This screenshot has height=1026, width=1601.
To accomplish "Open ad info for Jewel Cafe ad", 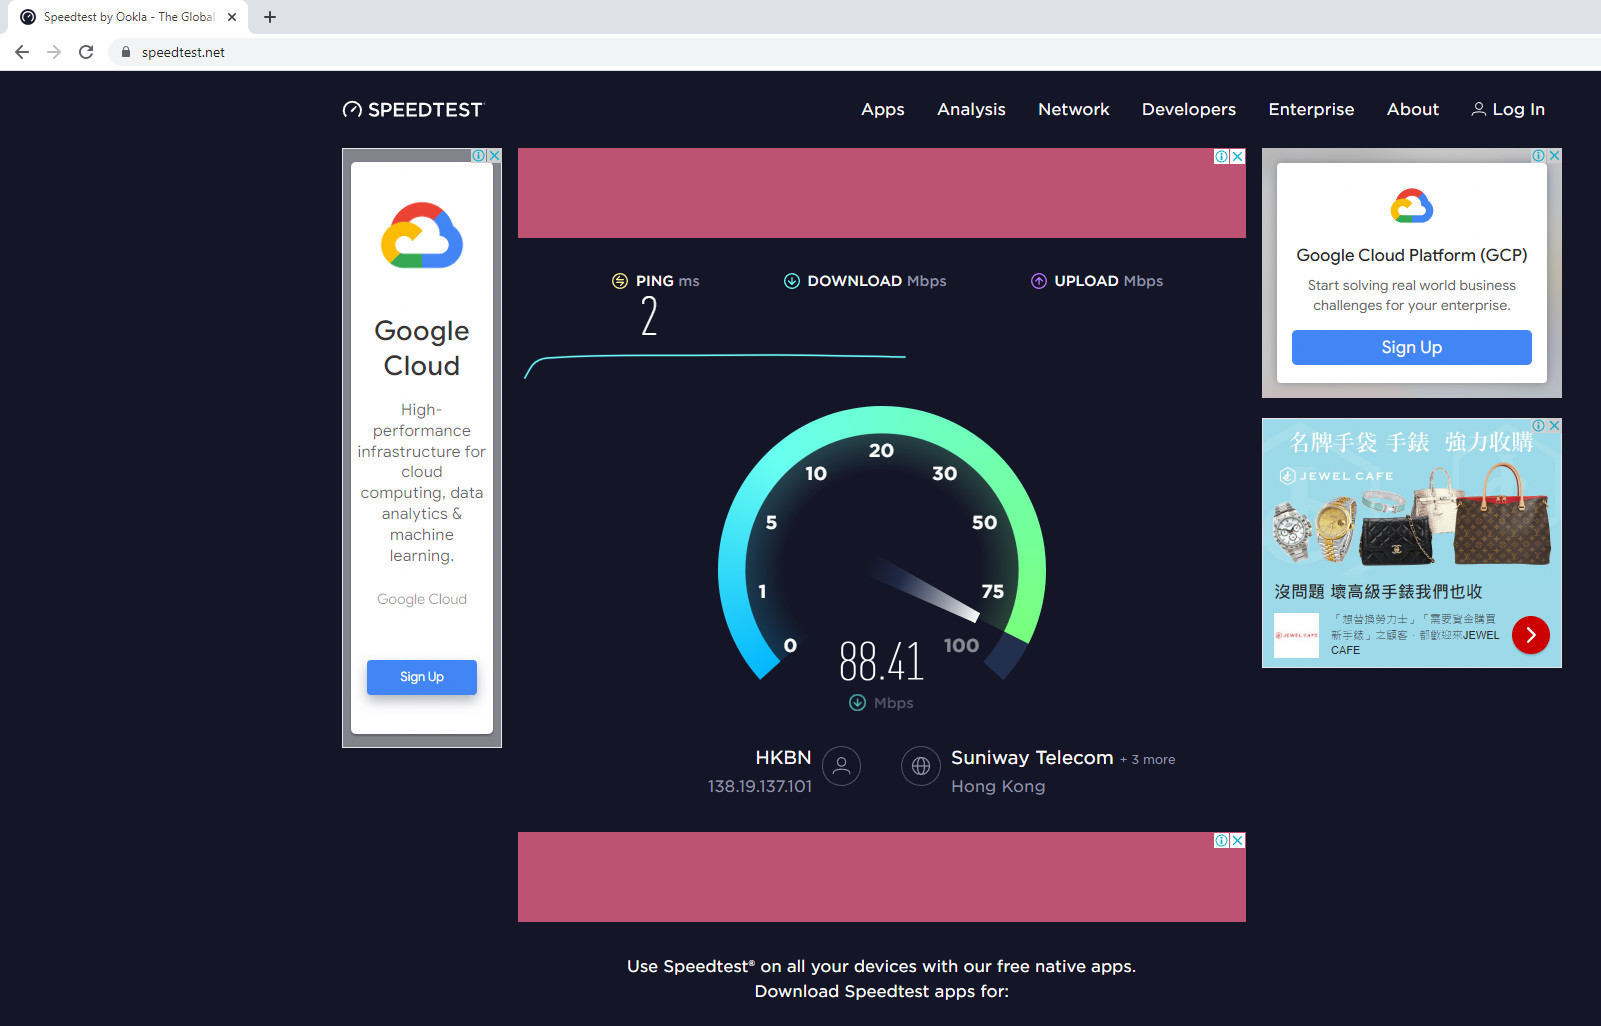I will [x=1539, y=426].
